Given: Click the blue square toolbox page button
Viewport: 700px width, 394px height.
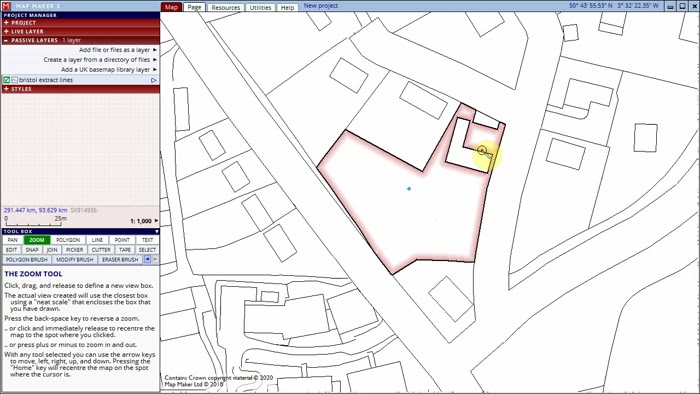Looking at the screenshot, I should (147, 259).
